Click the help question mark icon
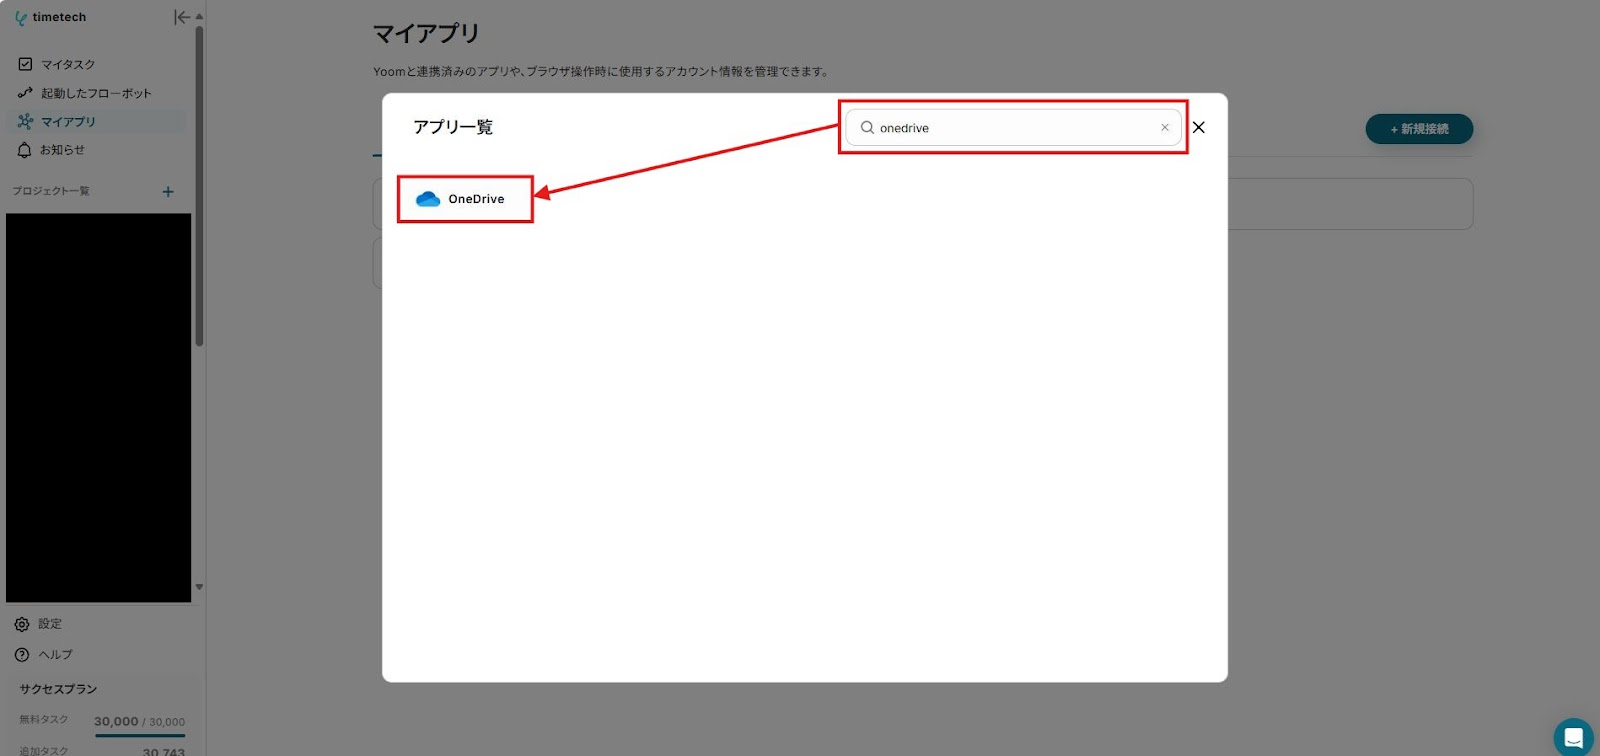The image size is (1600, 756). point(22,655)
